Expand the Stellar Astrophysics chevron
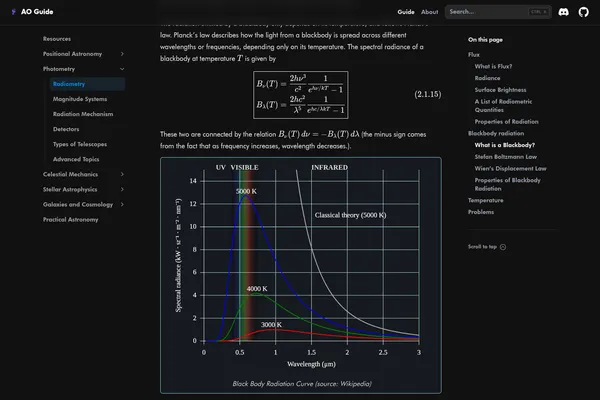600x400 pixels. (x=122, y=189)
